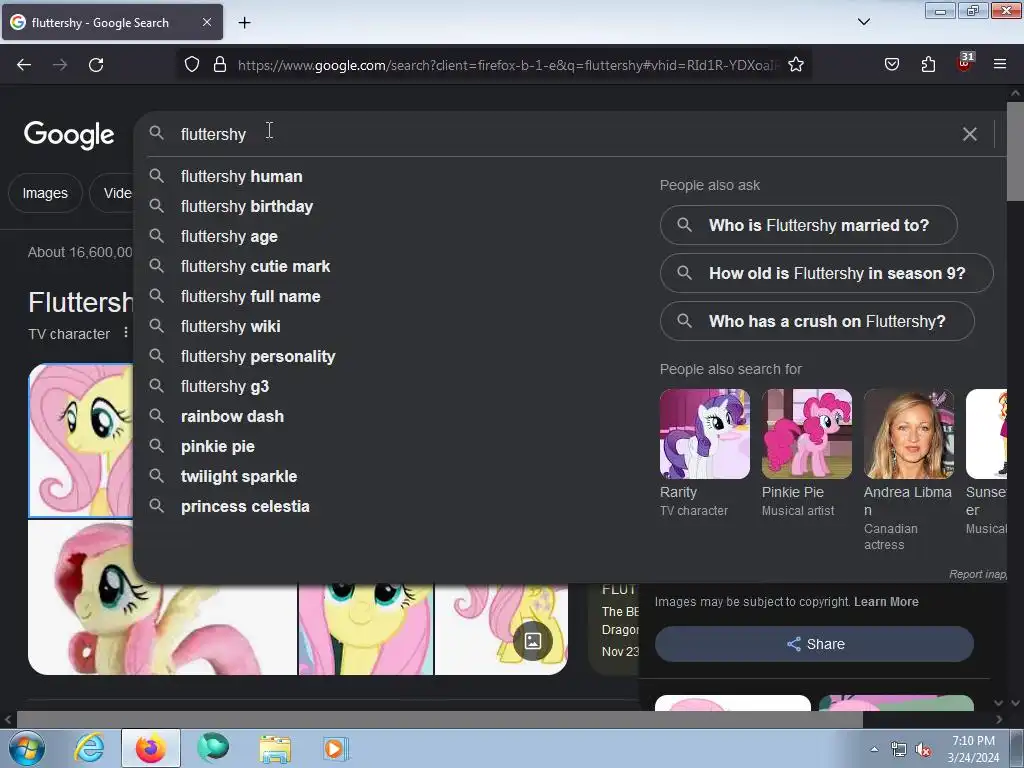Viewport: 1024px width, 768px height.
Task: Click Who is Fluttershy married to?
Action: 808,225
